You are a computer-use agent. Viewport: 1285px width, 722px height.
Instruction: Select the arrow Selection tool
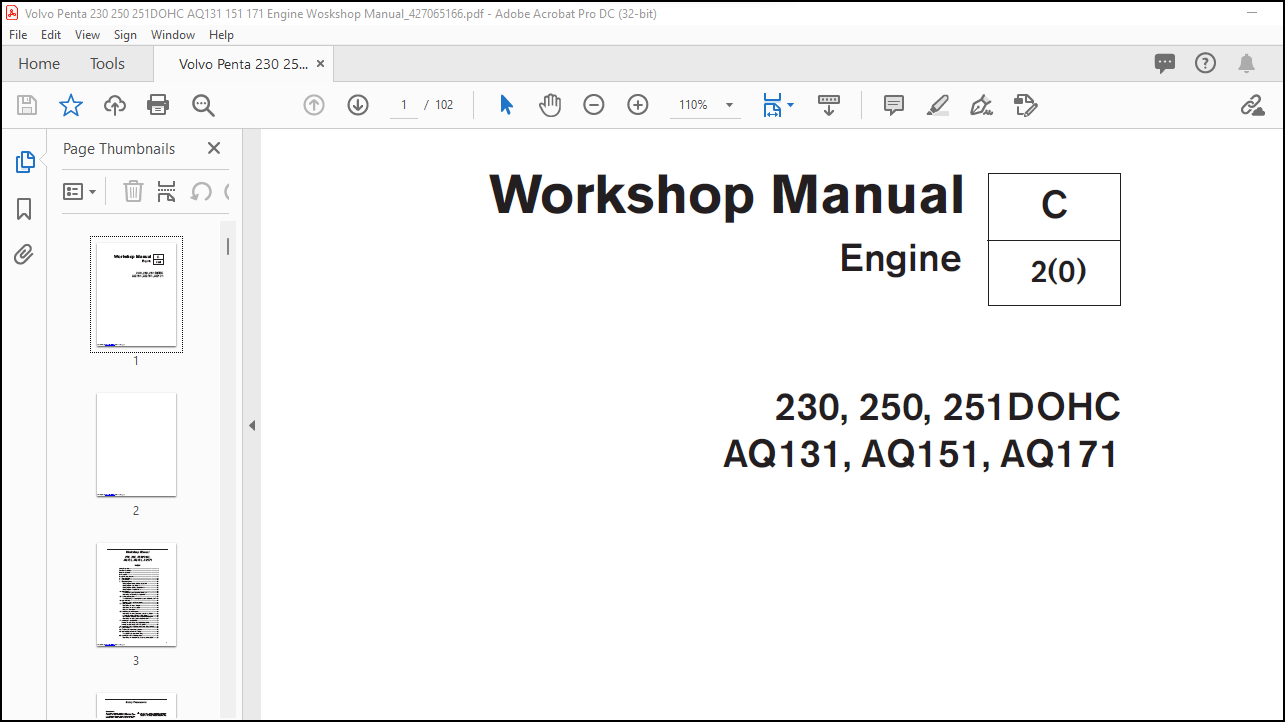tap(506, 105)
